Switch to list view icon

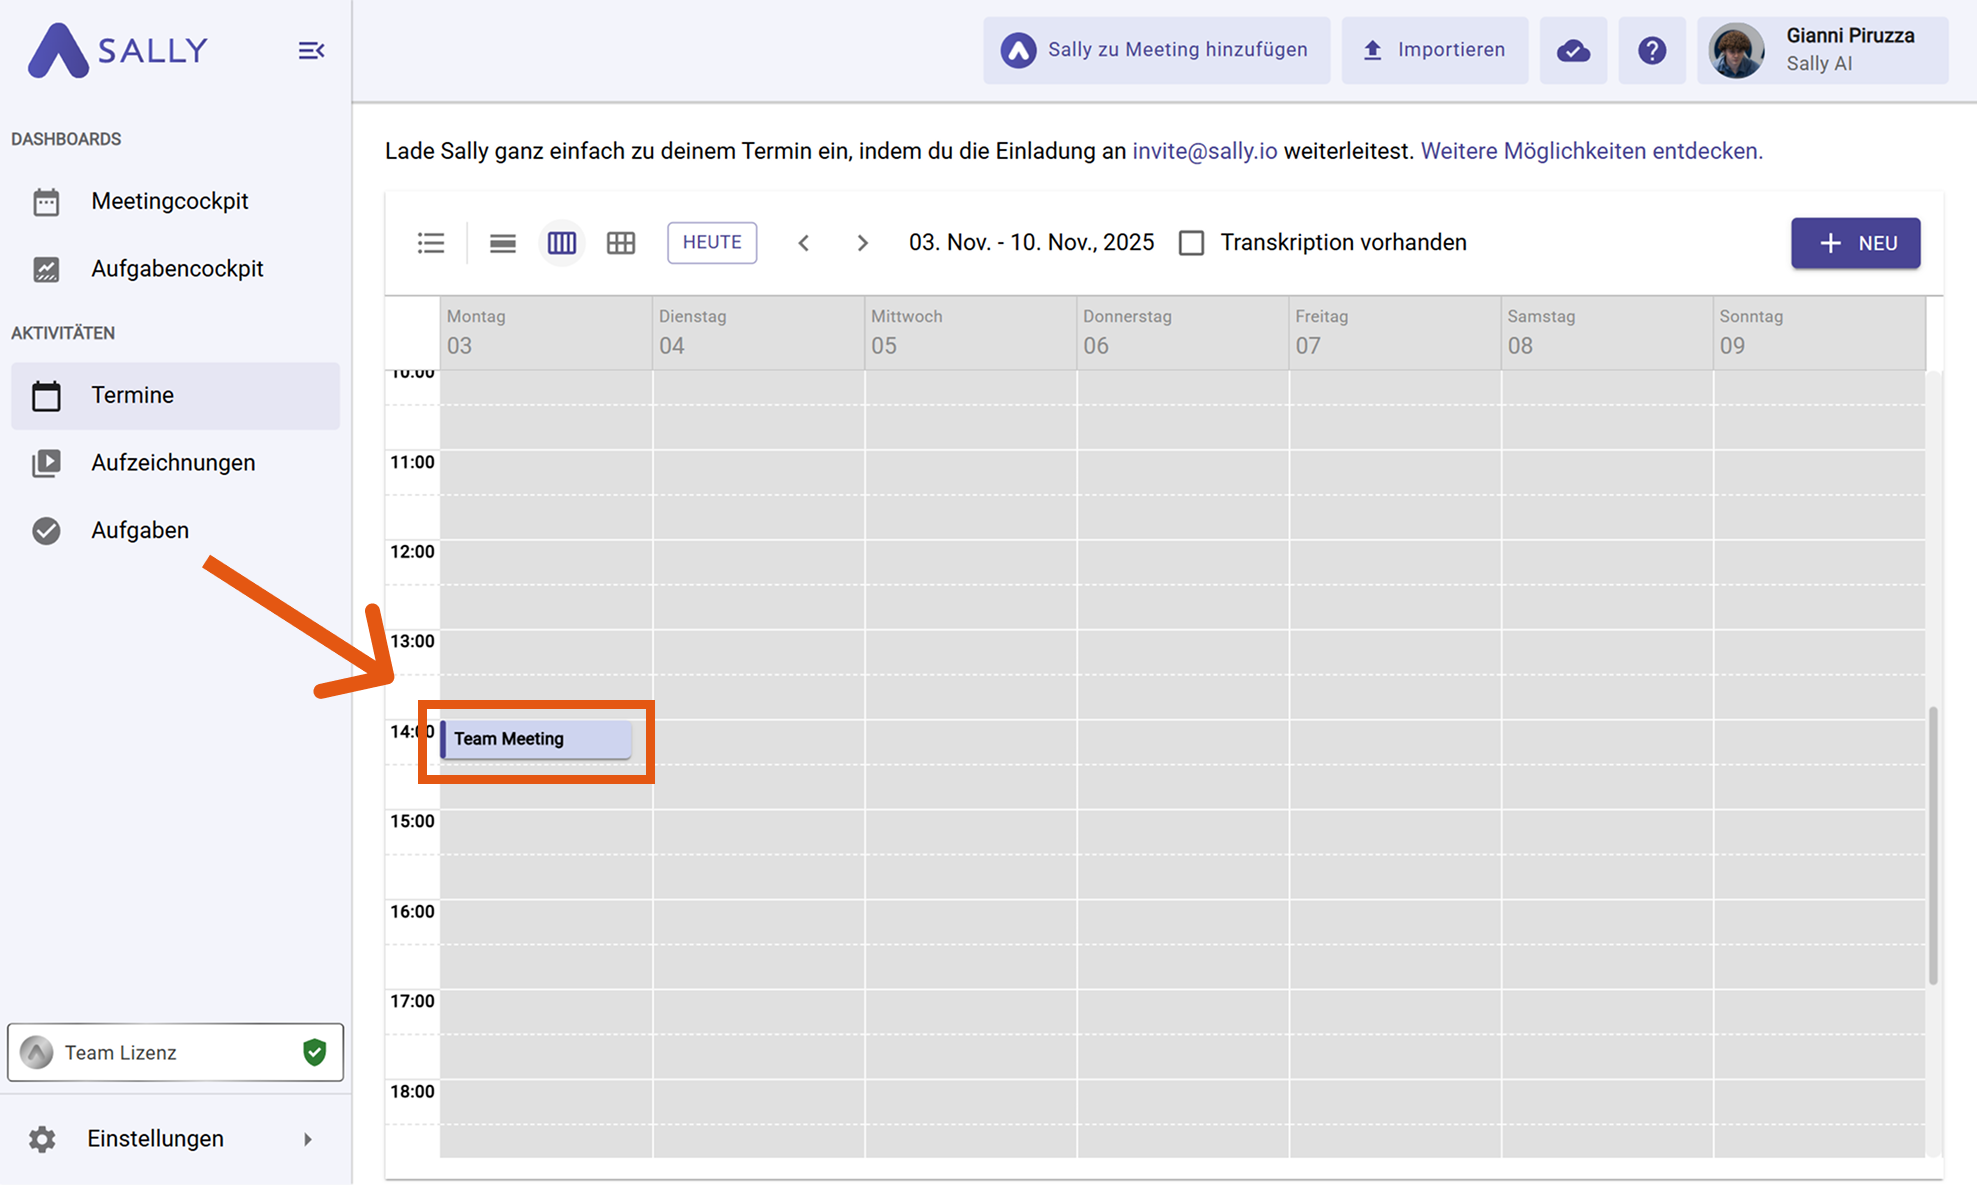431,243
